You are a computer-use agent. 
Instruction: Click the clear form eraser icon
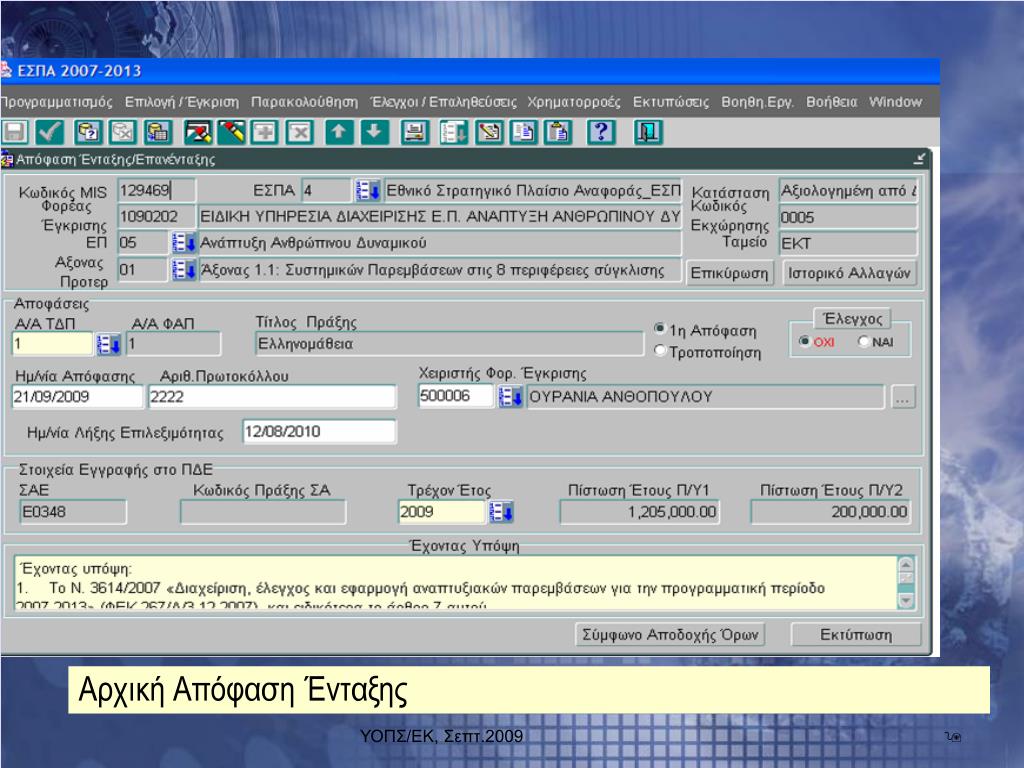231,133
